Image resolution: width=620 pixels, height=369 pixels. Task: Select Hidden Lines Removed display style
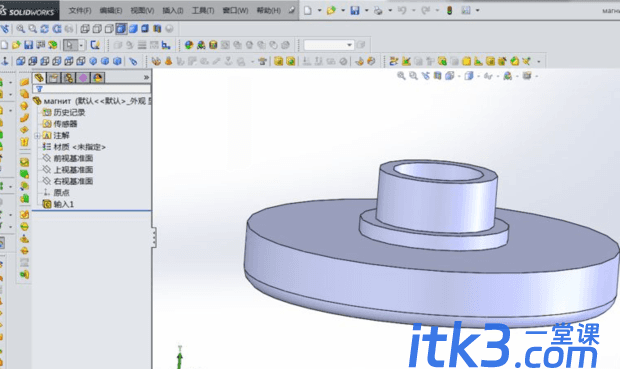(109, 29)
